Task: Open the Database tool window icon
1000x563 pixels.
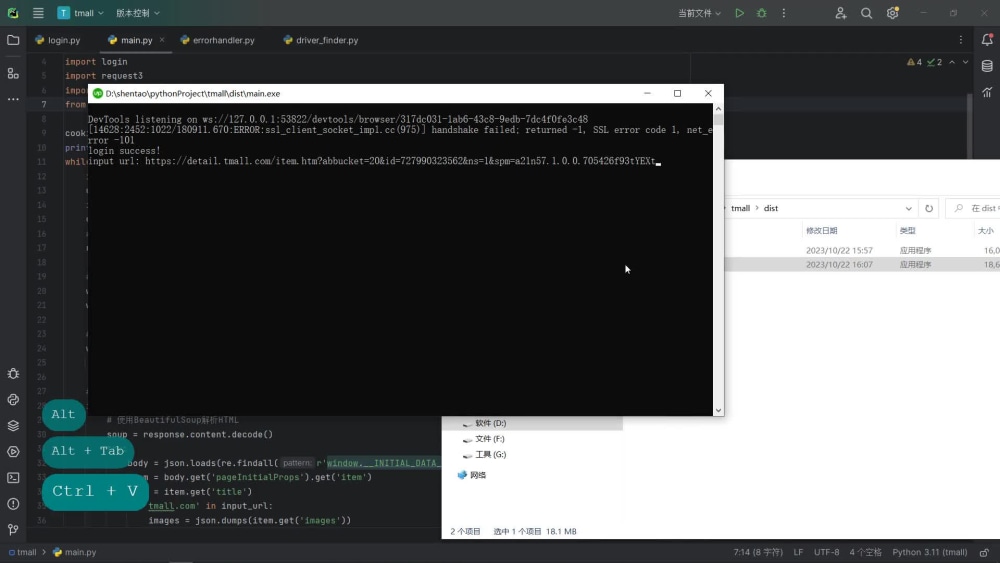Action: coord(987,66)
